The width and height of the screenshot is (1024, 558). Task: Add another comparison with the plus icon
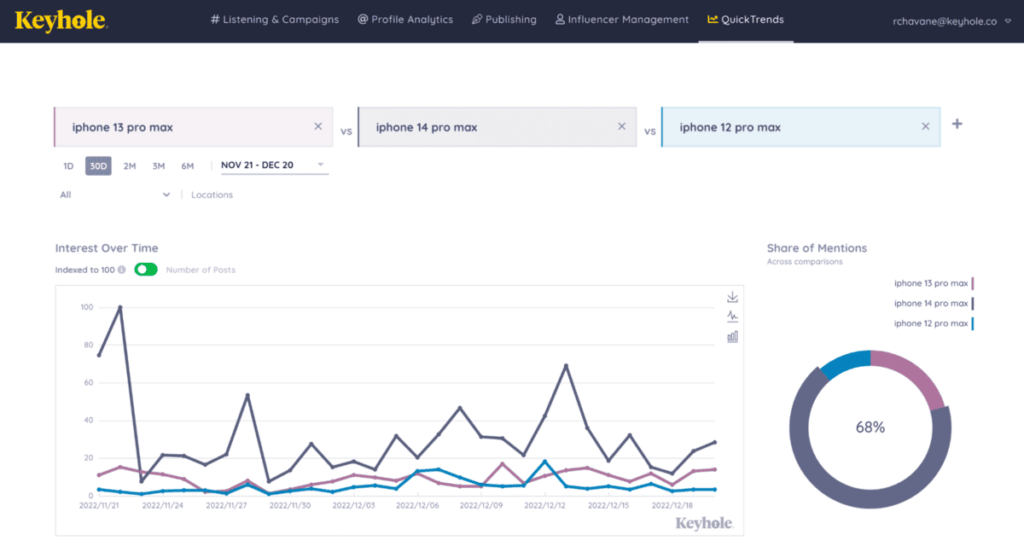tap(957, 123)
